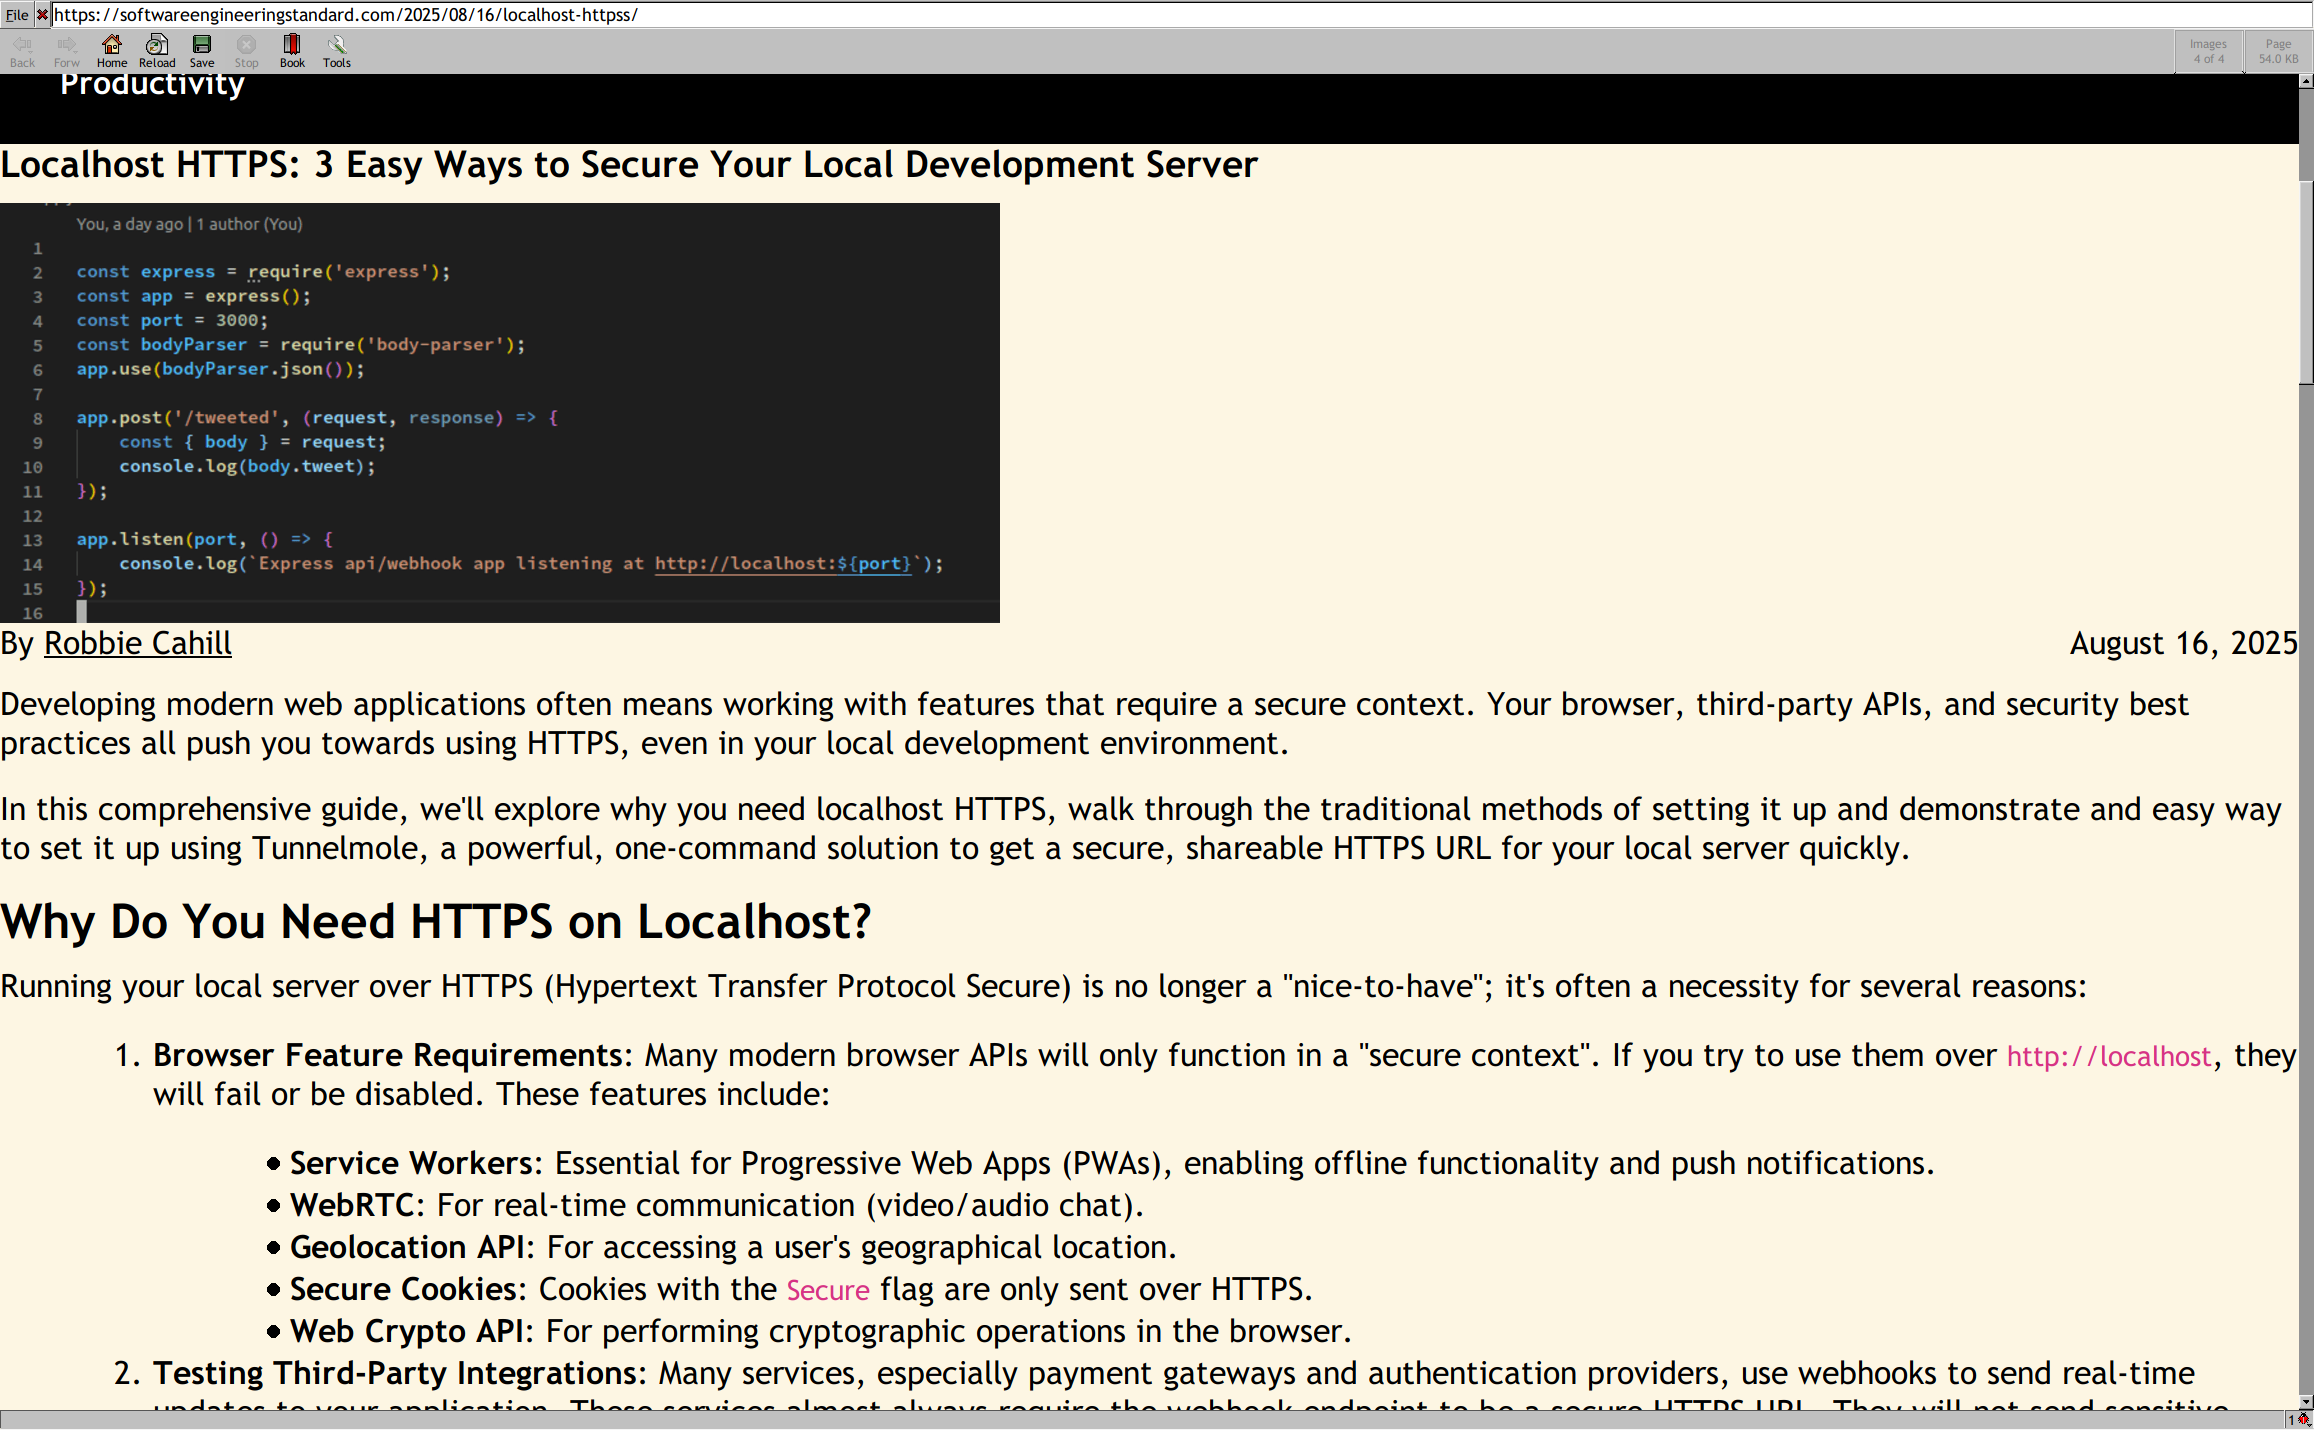Open the ladybug bug meter dropdown
This screenshot has height=1430, width=2314.
coord(2303,1420)
